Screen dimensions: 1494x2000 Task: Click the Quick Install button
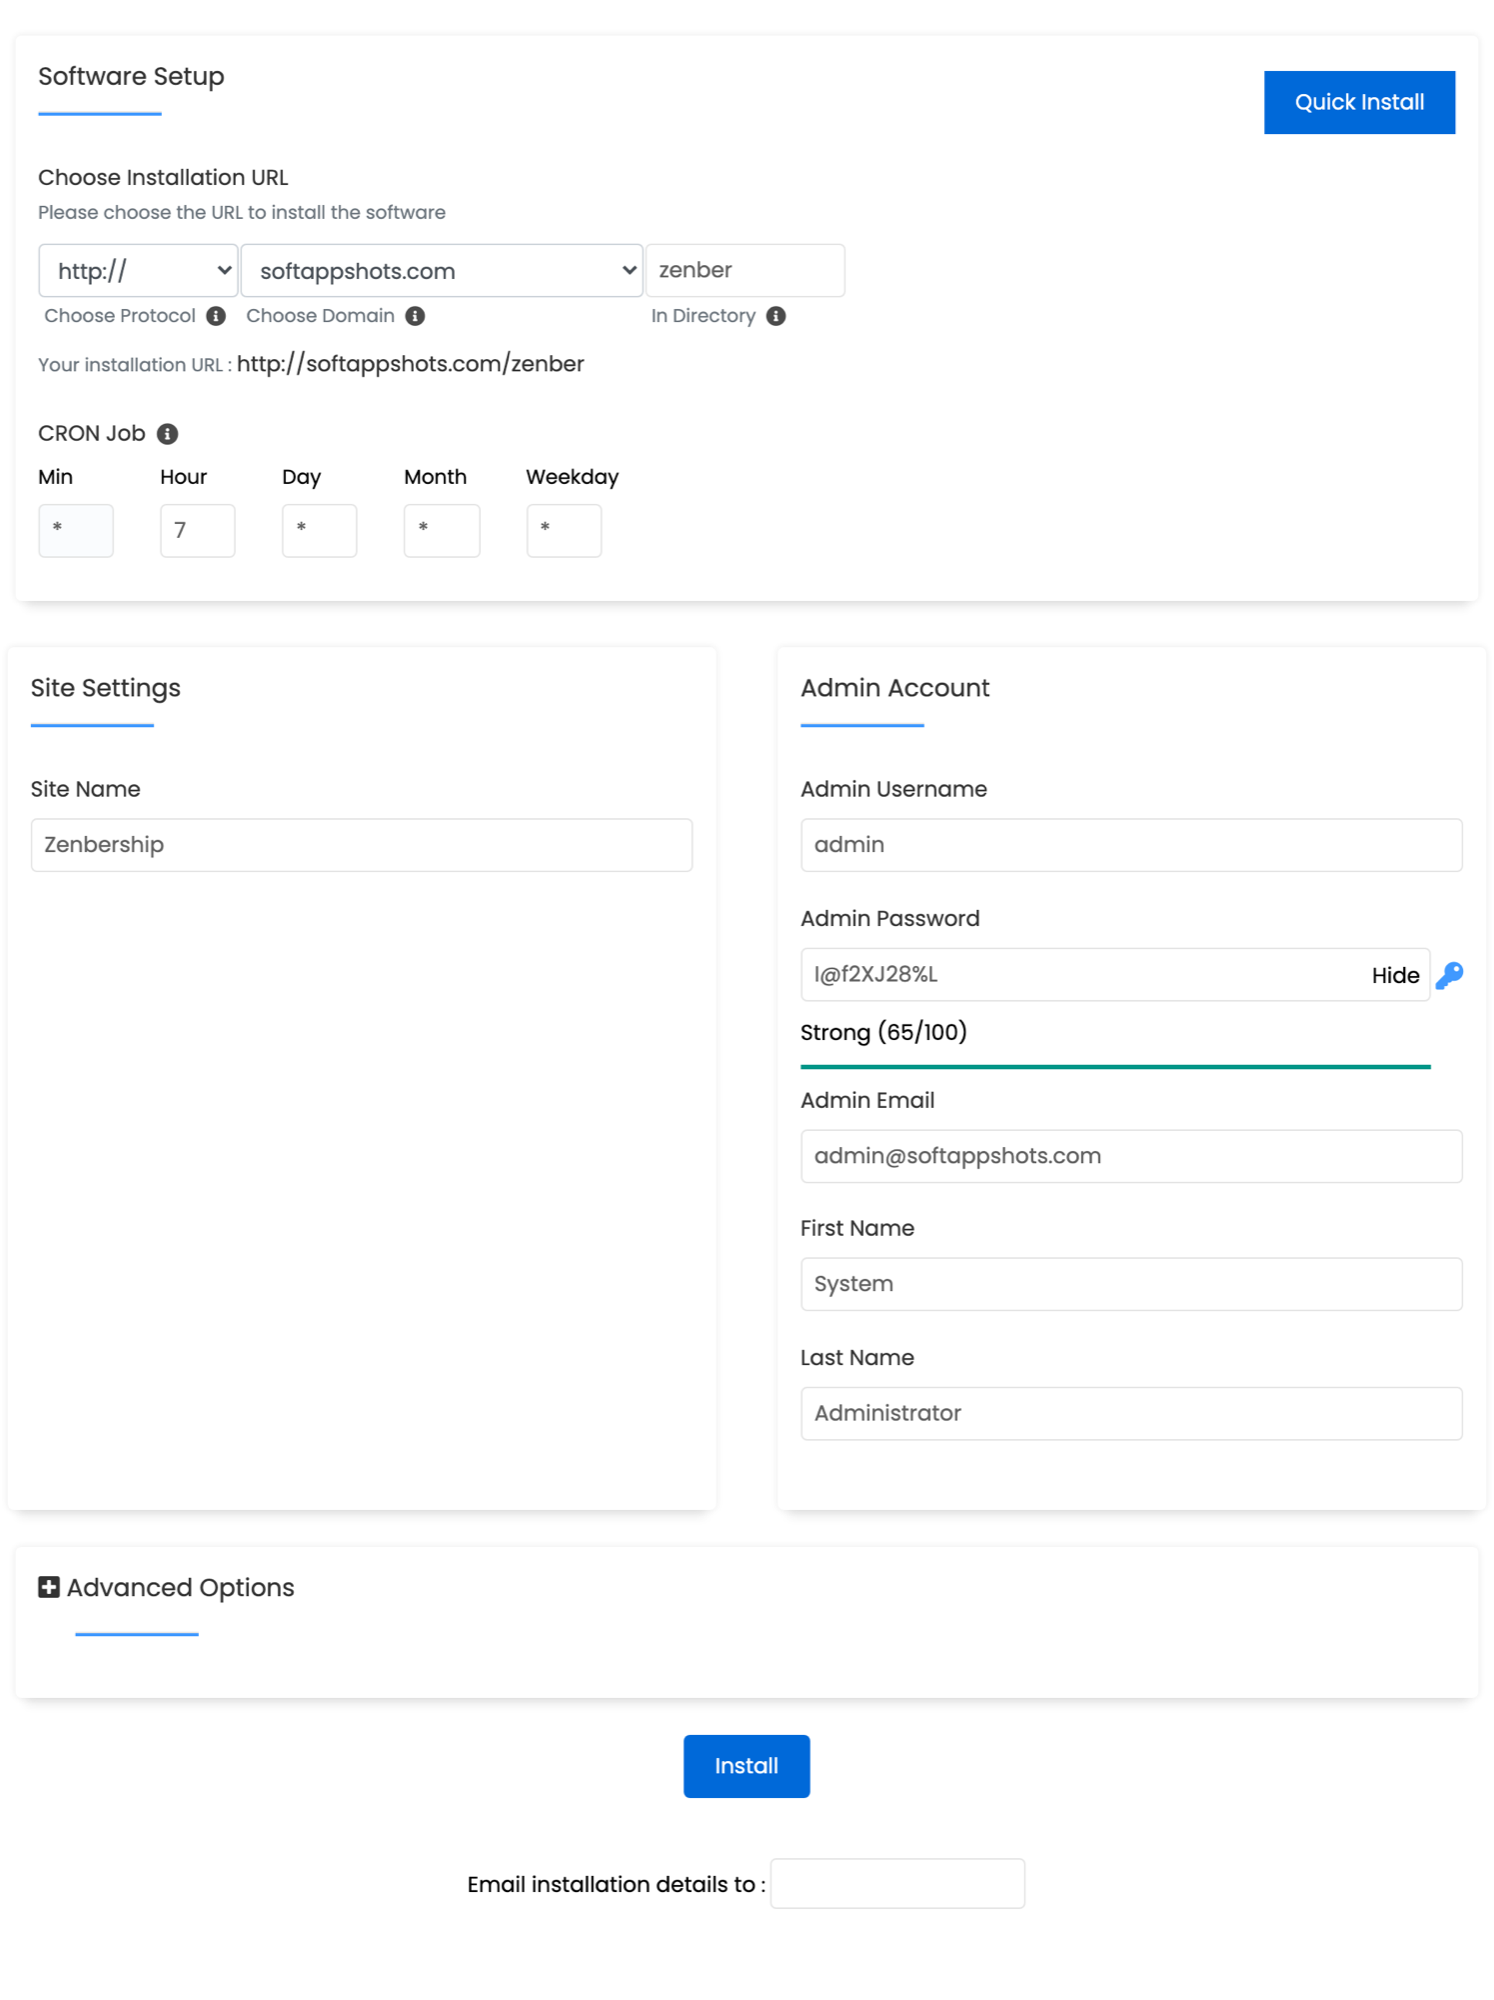click(1359, 102)
